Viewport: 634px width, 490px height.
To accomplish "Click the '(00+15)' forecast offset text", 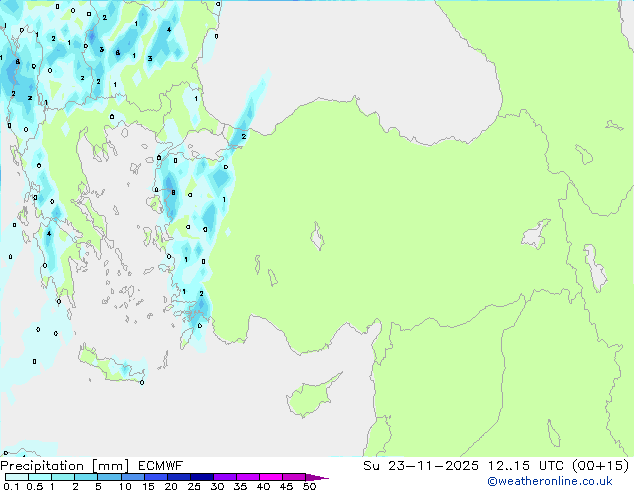I will [x=601, y=466].
